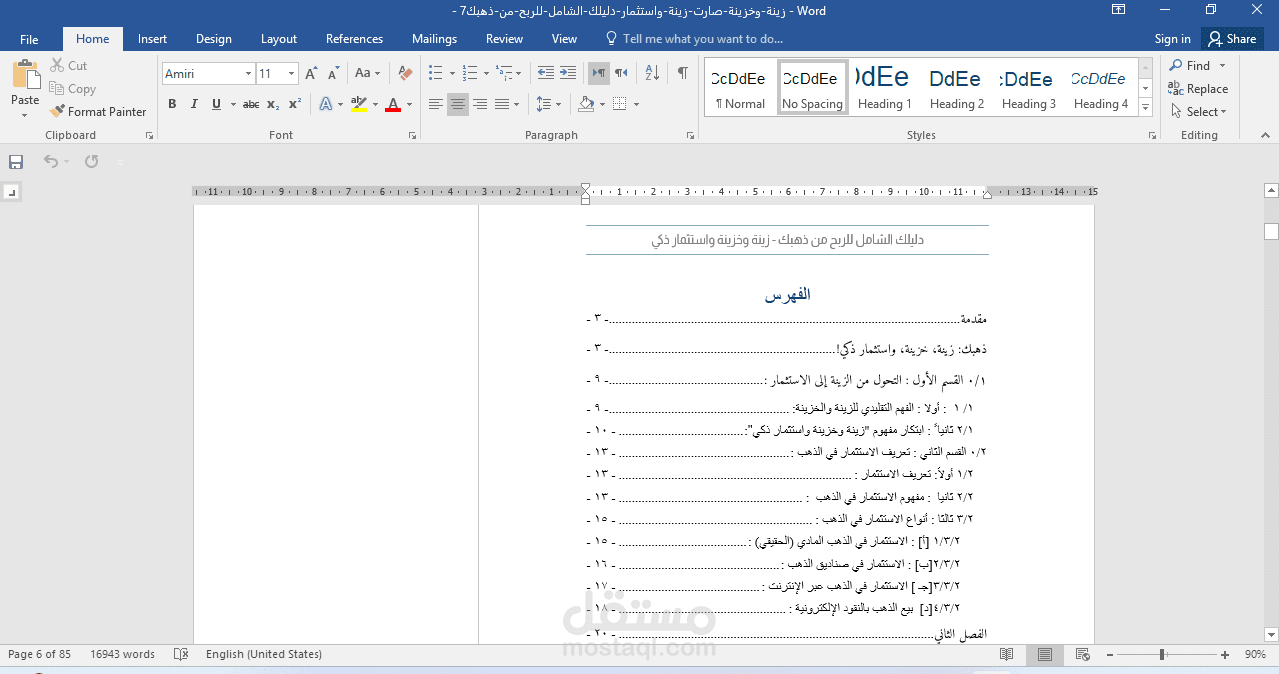
Task: Open the Layout tab
Action: pyautogui.click(x=279, y=39)
